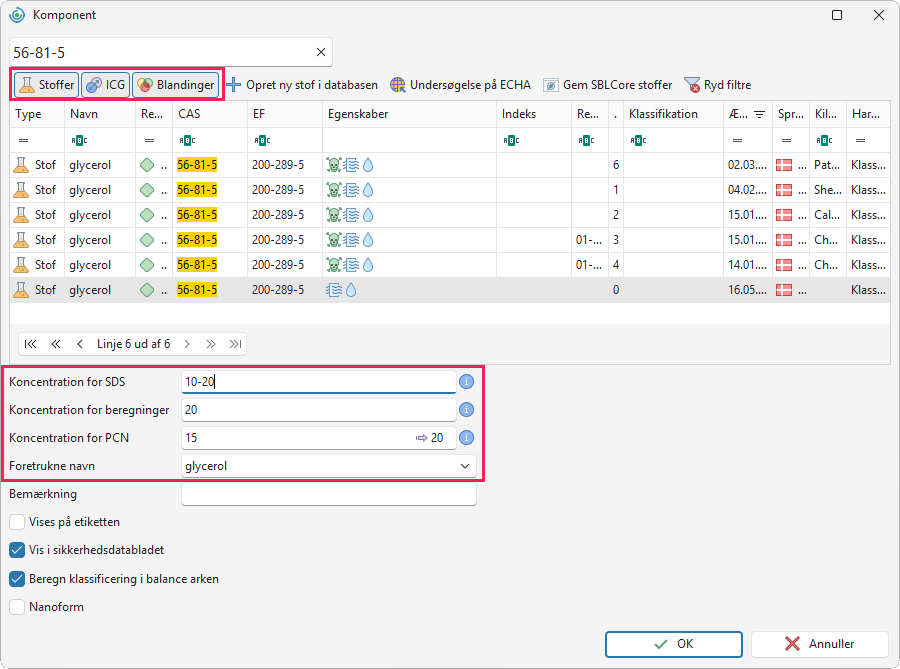Open the Type column filter operator

click(24, 141)
